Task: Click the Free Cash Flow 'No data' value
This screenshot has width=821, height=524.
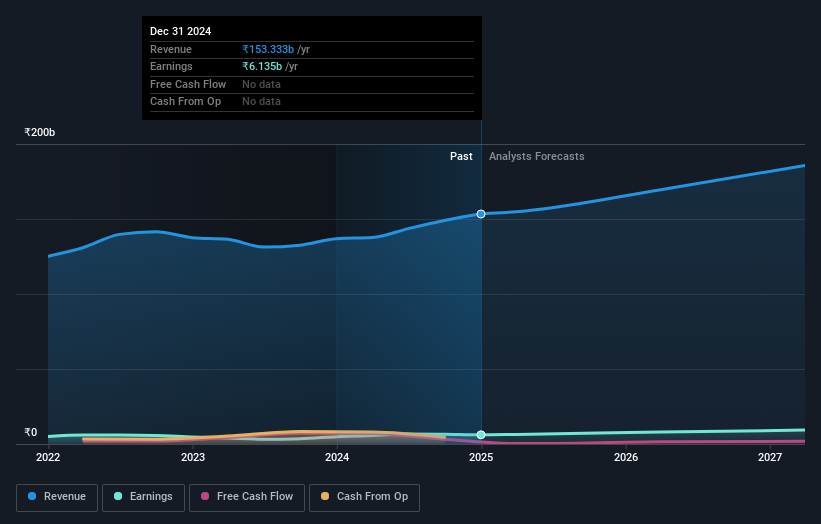Action: (261, 84)
